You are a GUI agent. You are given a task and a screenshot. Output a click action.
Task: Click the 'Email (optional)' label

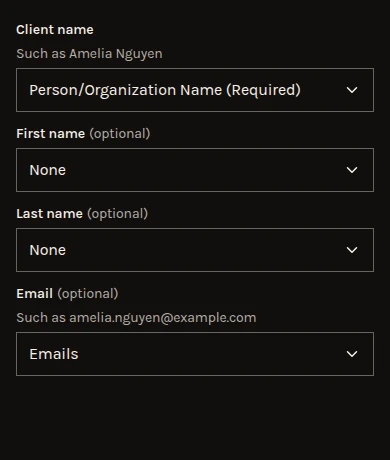point(67,294)
